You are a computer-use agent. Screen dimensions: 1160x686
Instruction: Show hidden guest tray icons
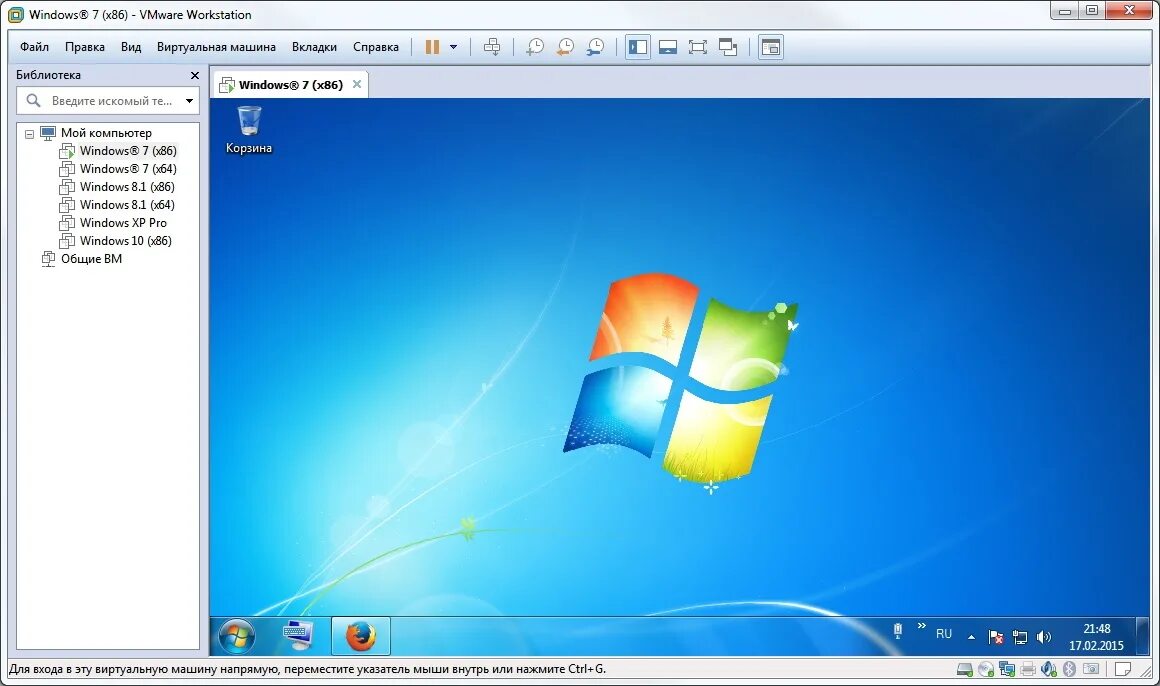pos(971,637)
